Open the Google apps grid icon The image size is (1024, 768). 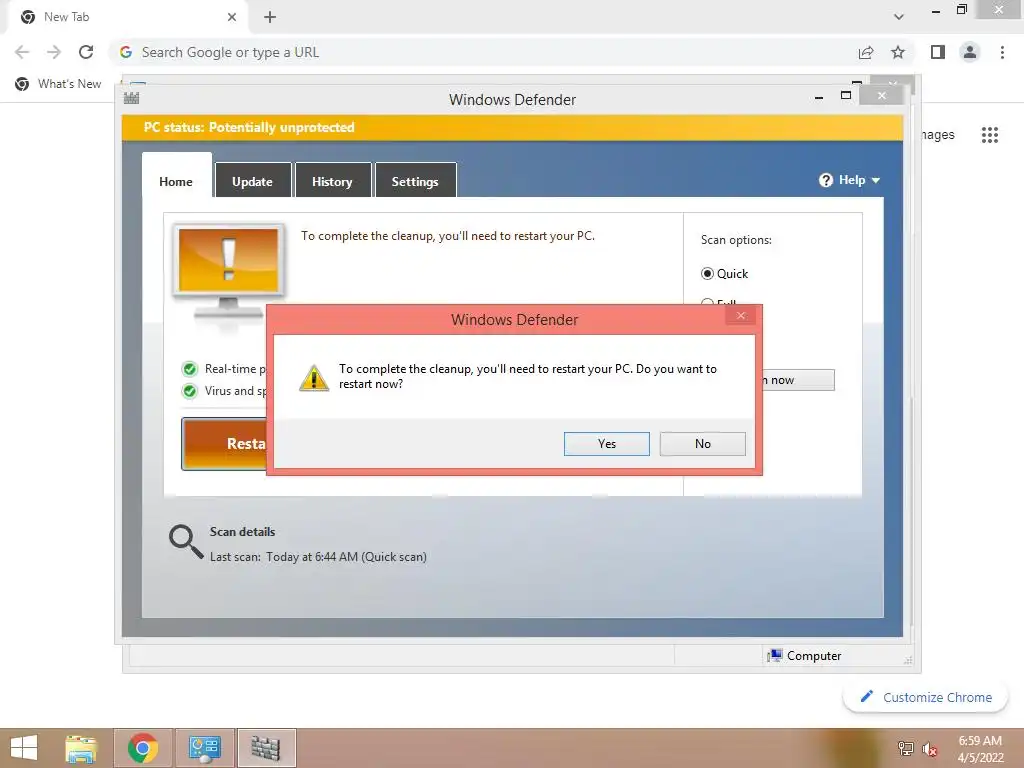coord(990,135)
